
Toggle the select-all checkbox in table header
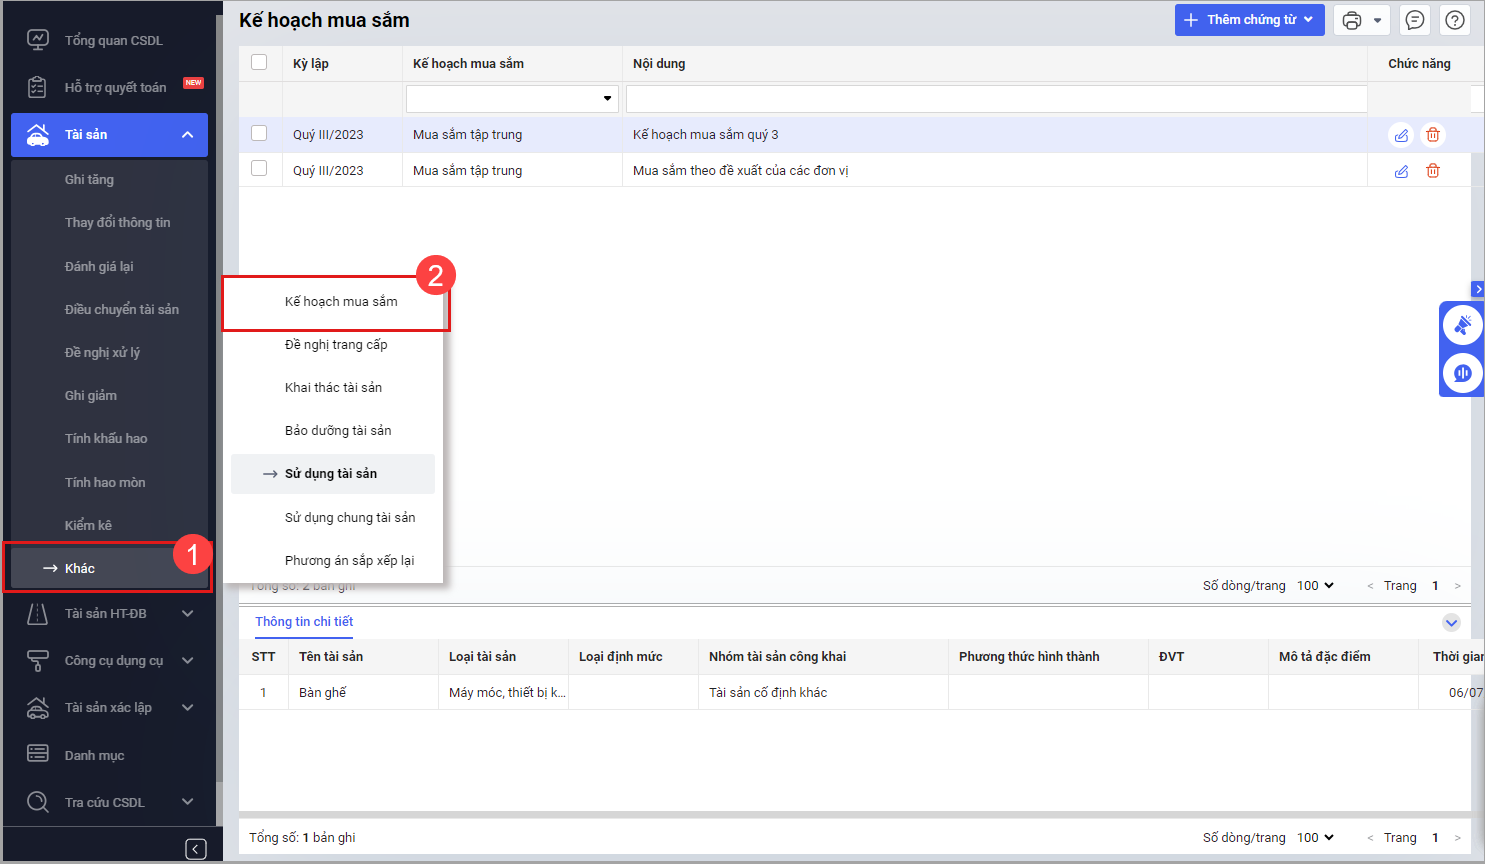[259, 62]
